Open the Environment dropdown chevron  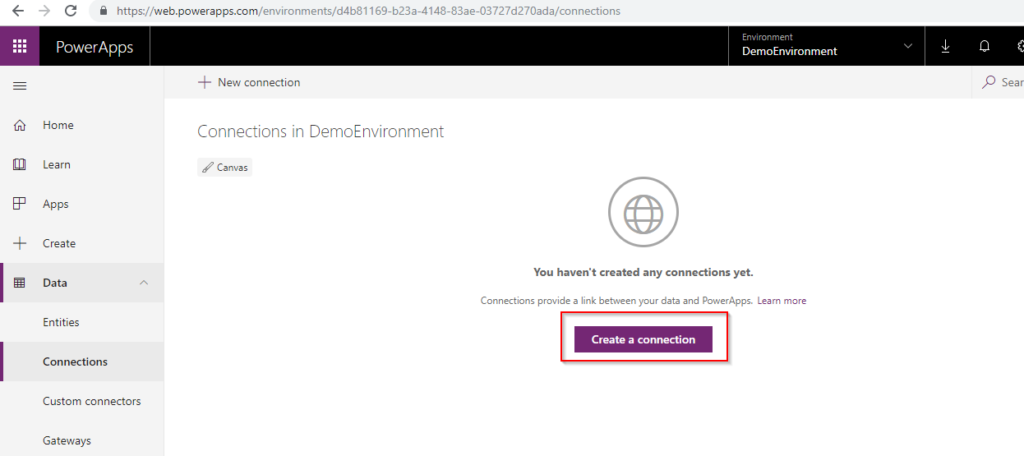(x=908, y=46)
